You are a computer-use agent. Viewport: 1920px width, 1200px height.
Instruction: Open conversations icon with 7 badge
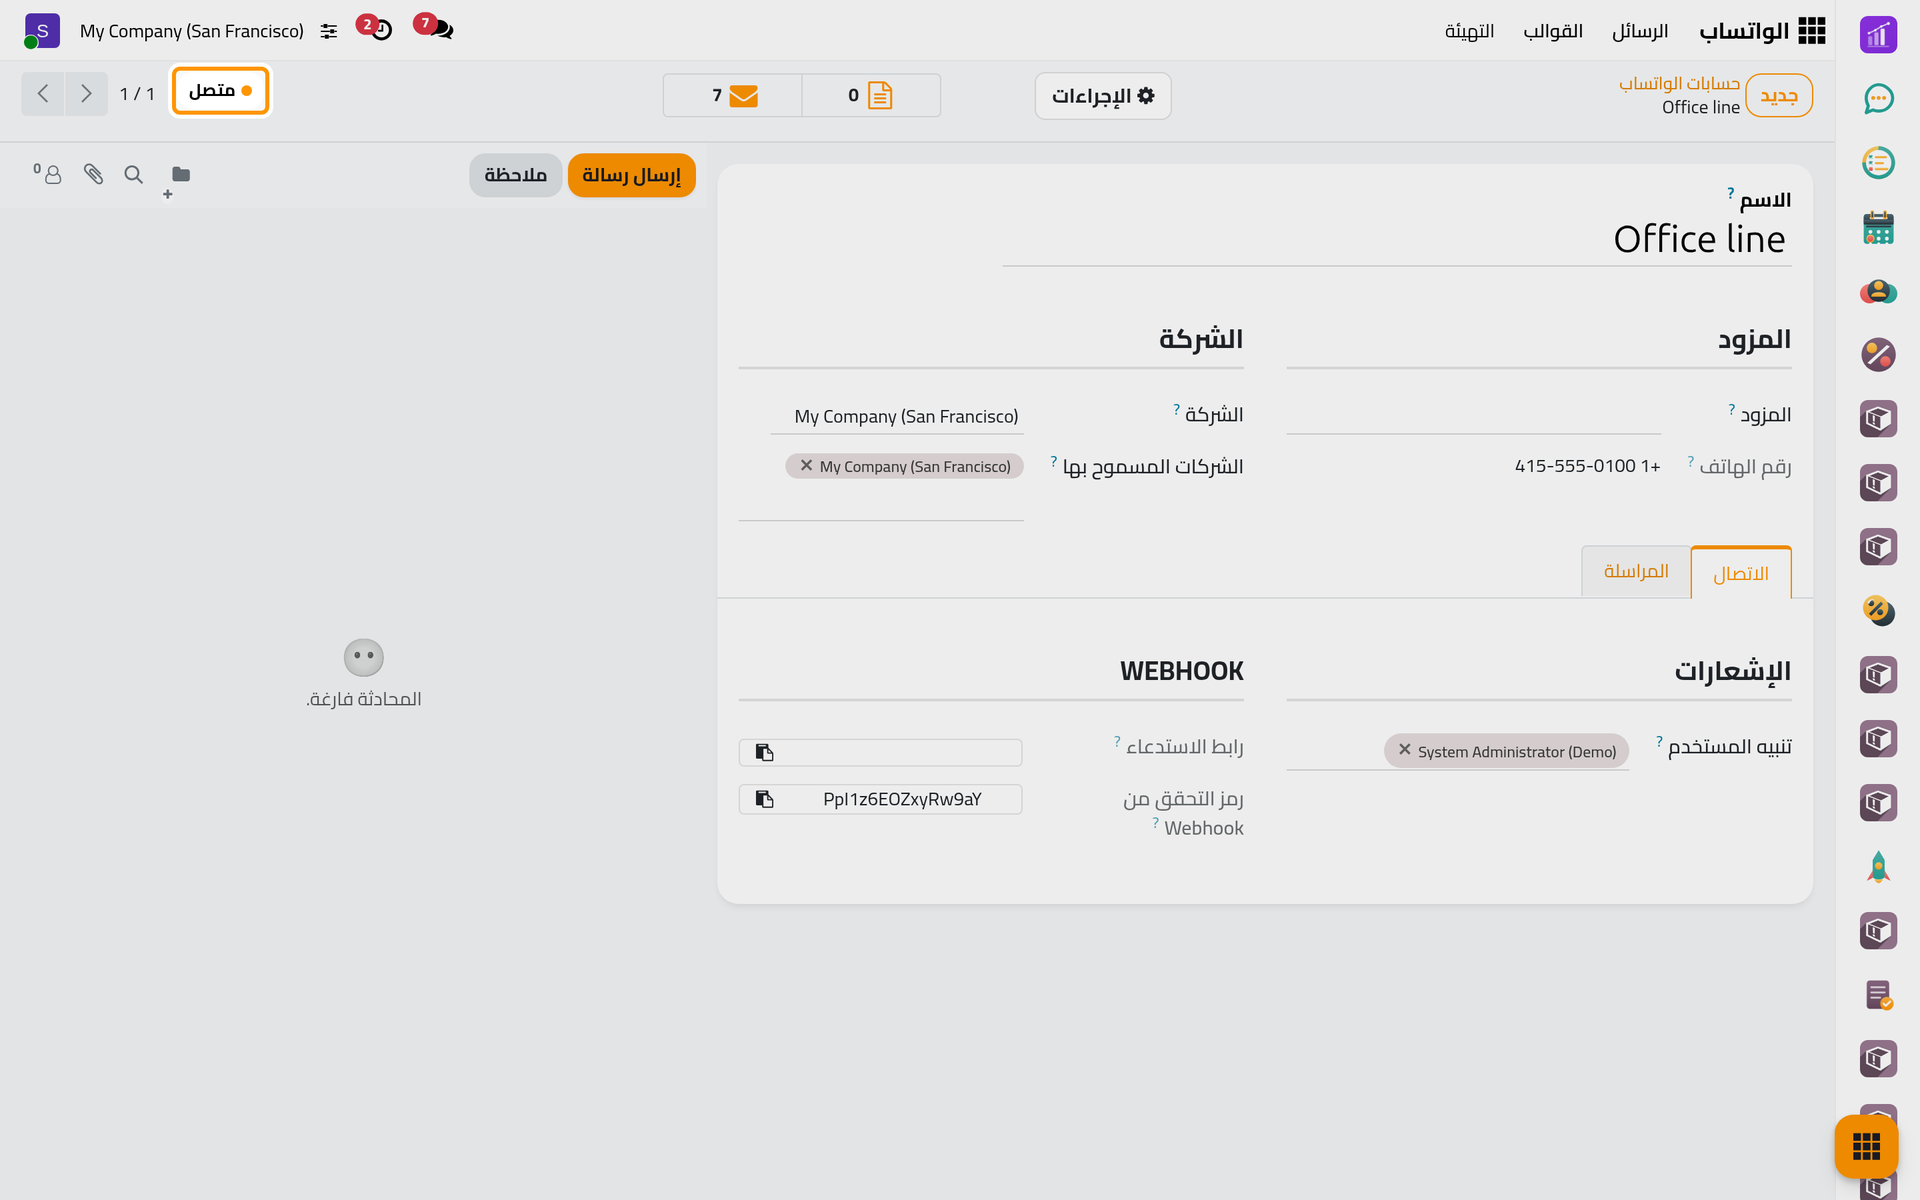[434, 27]
